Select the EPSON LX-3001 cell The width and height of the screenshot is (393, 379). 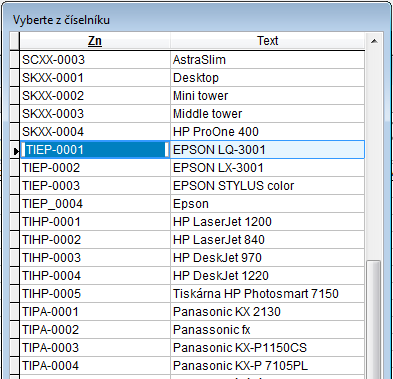(x=267, y=168)
